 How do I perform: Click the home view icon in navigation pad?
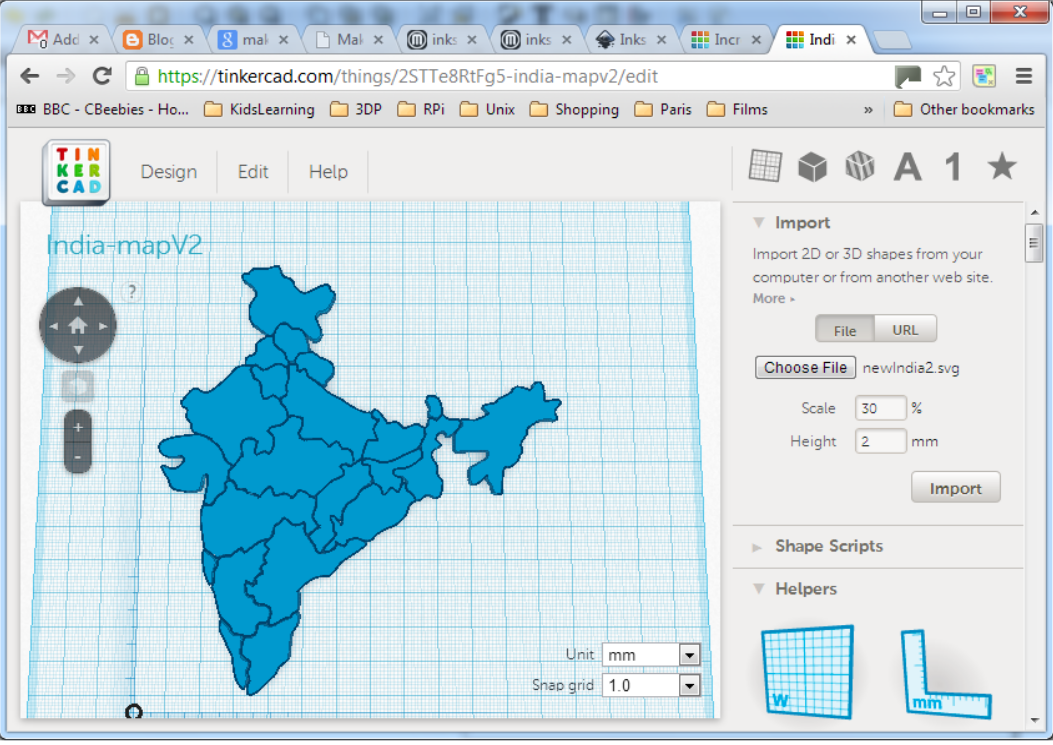(78, 325)
